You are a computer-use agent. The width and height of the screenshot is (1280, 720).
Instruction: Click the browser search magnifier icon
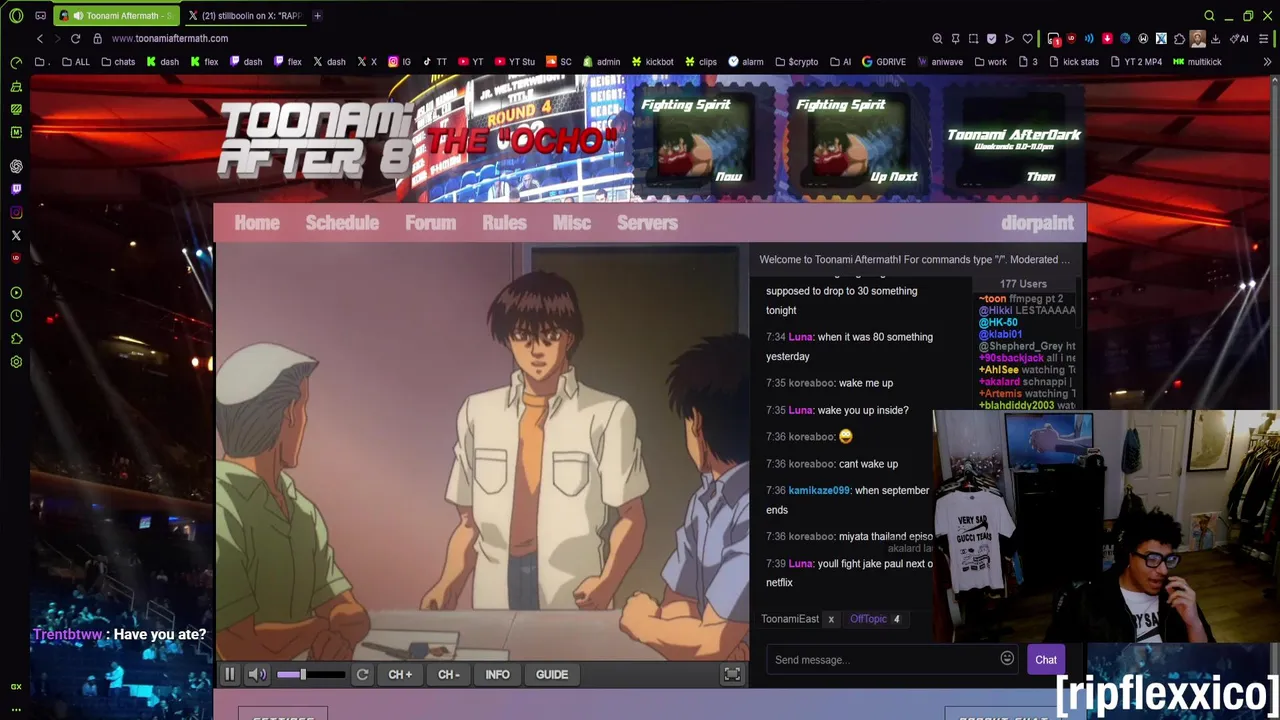coord(1209,16)
